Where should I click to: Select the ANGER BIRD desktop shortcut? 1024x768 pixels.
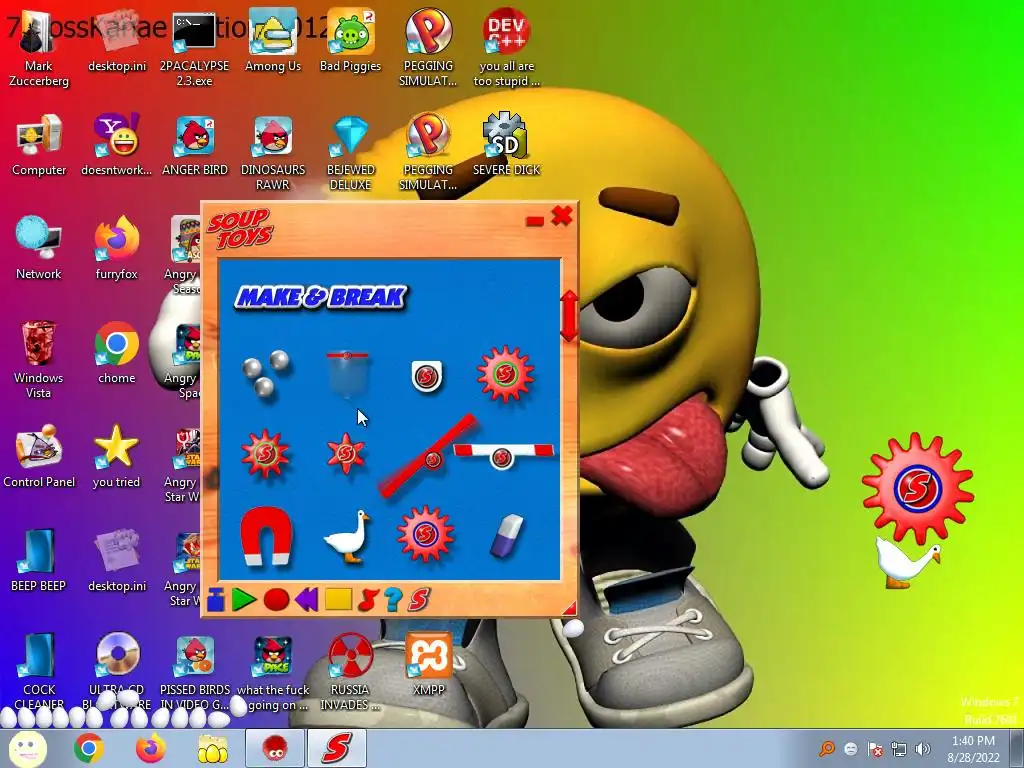pos(195,145)
